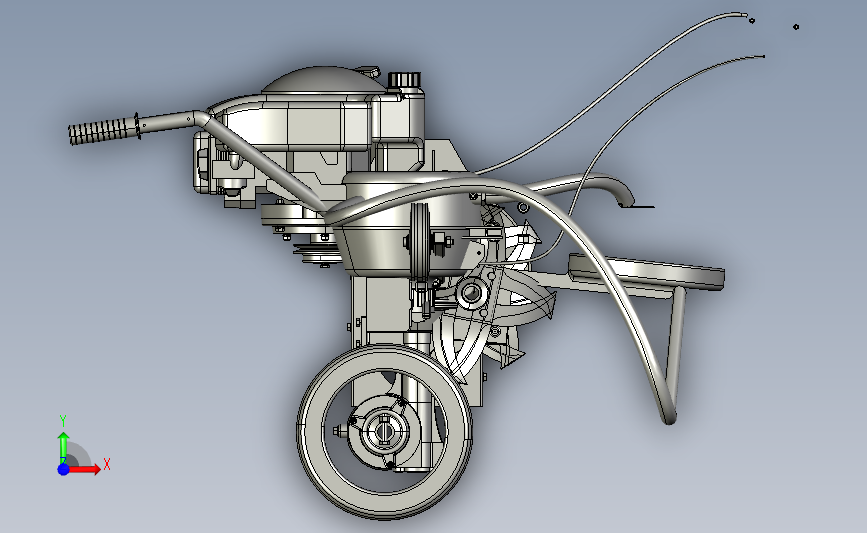Click the X label of the triad
Viewport: 867px width, 533px height.
(x=107, y=464)
